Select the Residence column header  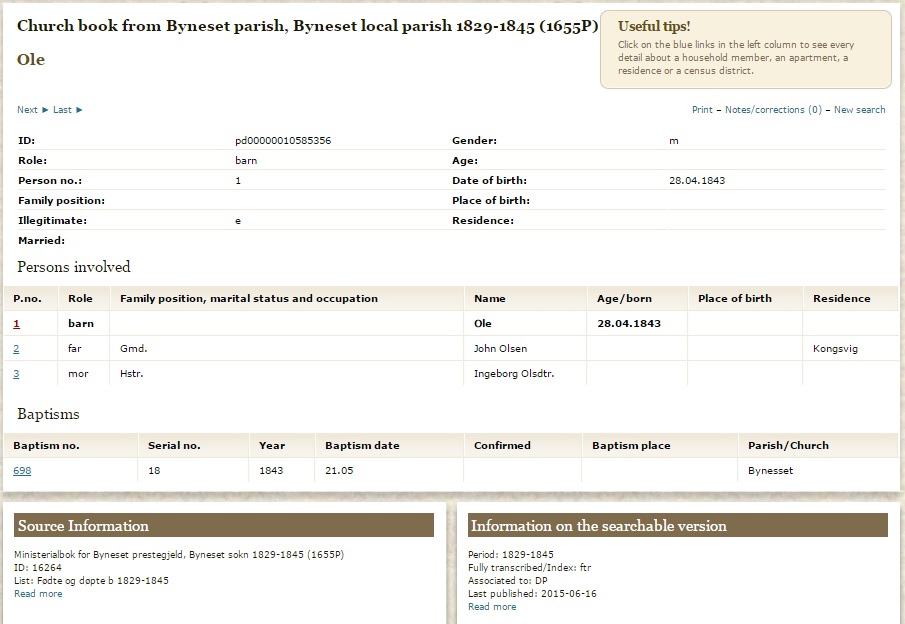click(841, 299)
